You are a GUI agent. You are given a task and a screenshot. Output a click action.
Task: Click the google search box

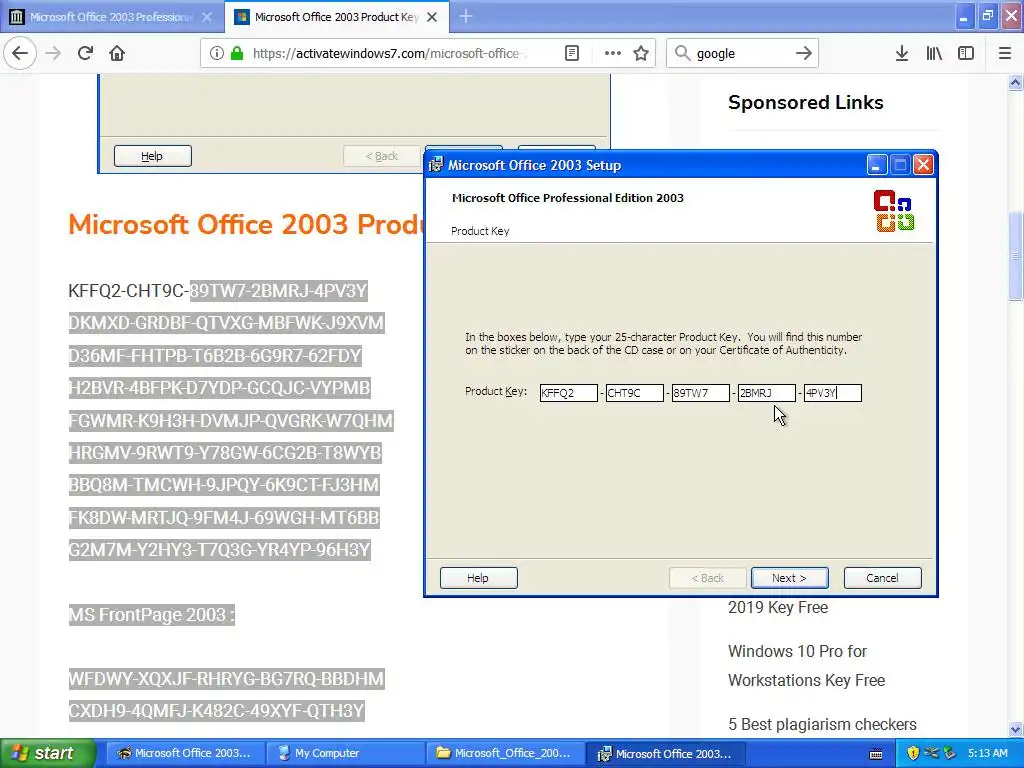(741, 54)
